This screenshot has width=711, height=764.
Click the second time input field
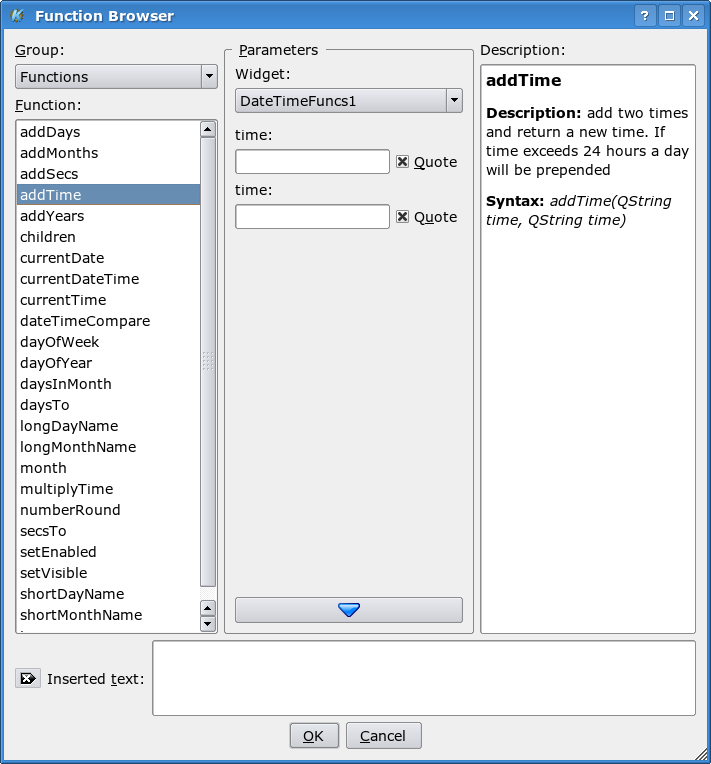coord(312,216)
